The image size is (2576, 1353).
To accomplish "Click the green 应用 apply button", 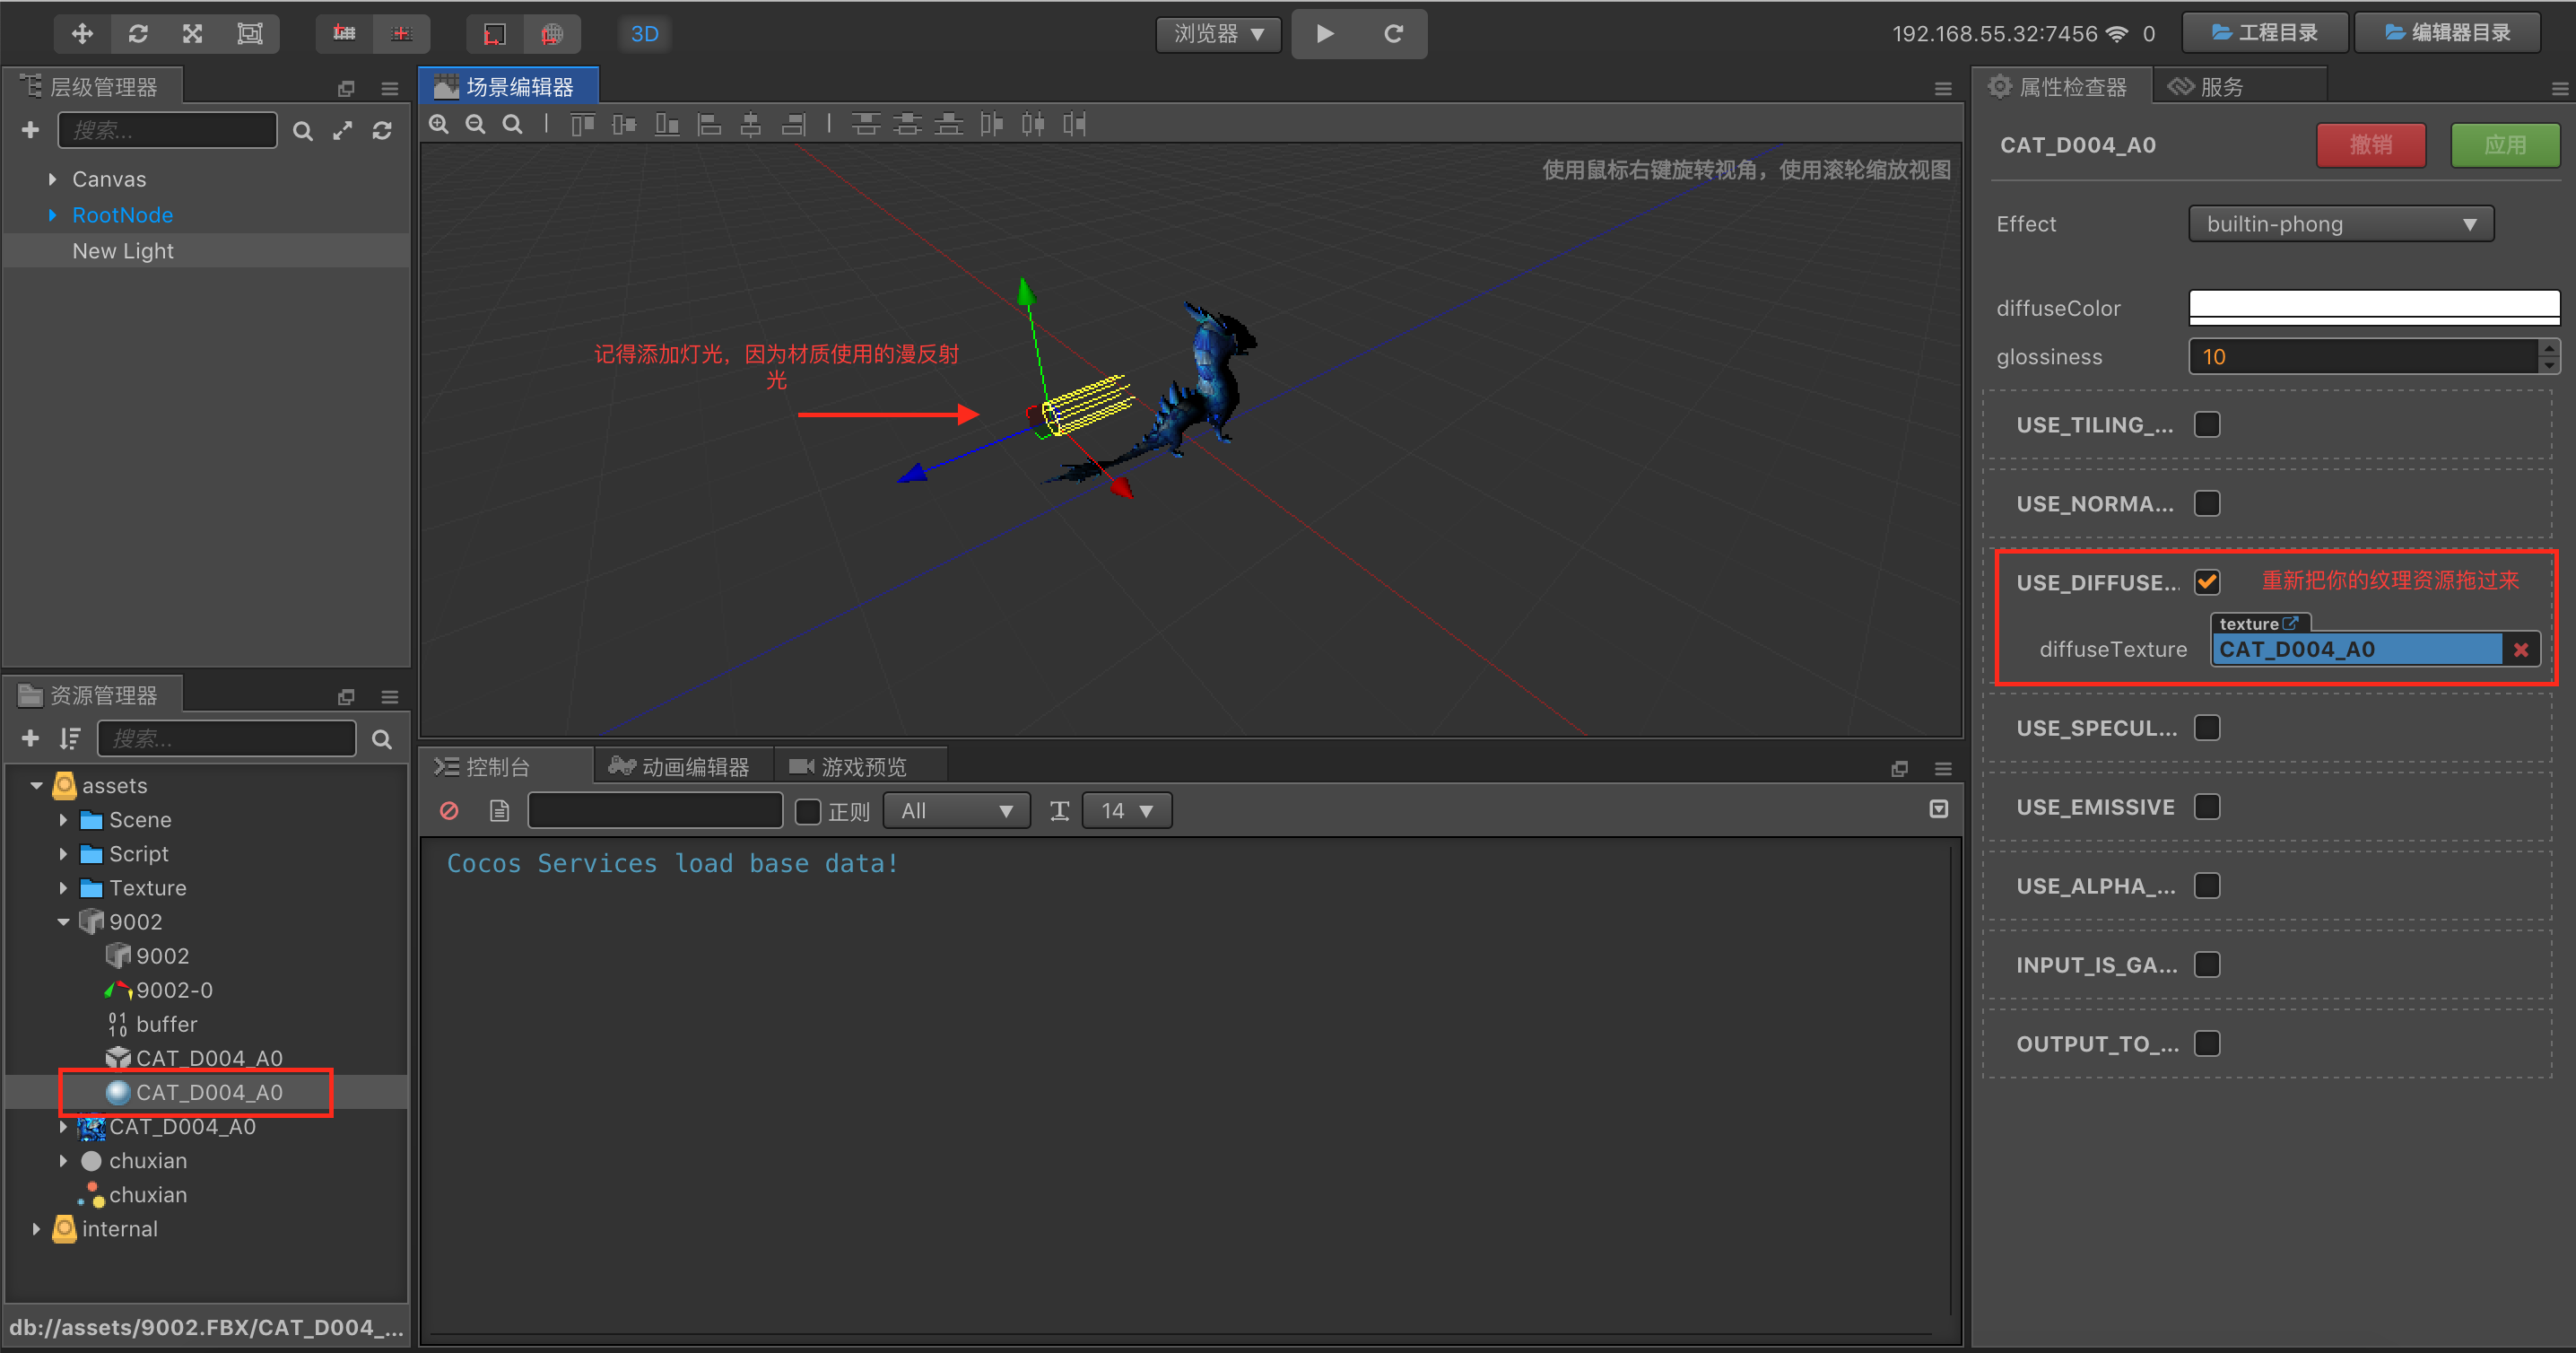I will pos(2504,145).
